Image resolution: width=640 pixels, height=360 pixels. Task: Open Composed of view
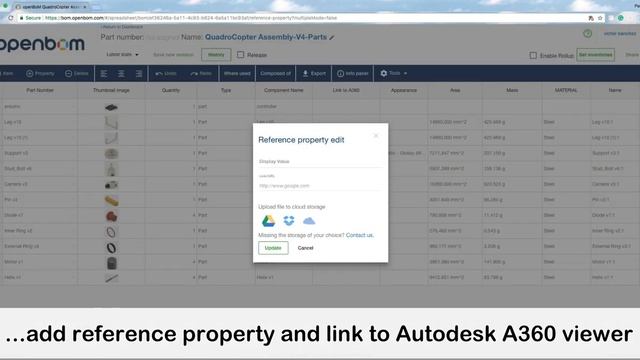[276, 73]
